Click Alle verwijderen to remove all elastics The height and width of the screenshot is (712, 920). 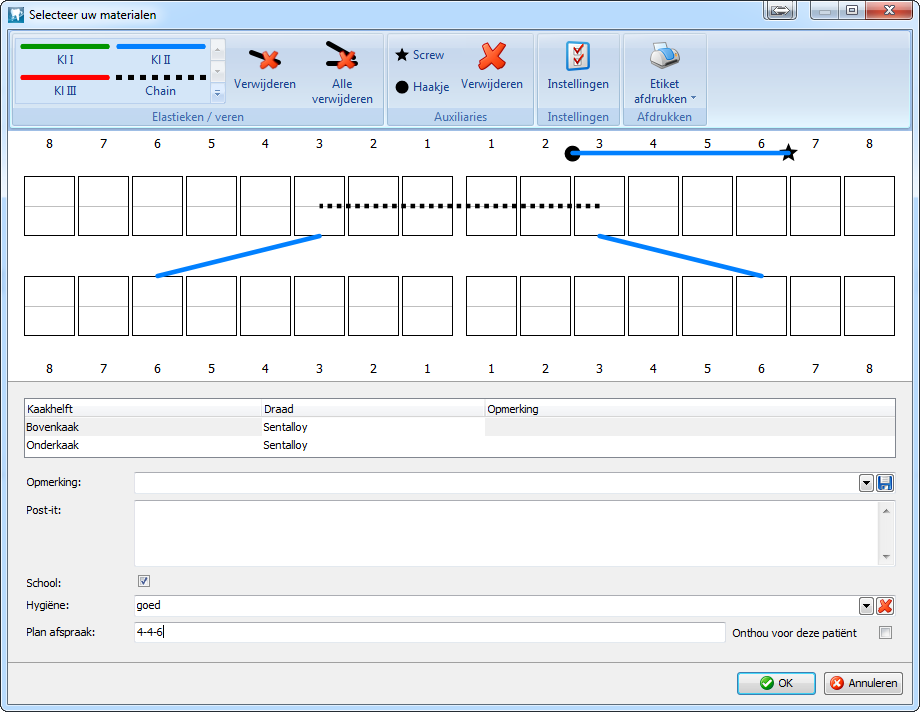click(x=342, y=72)
